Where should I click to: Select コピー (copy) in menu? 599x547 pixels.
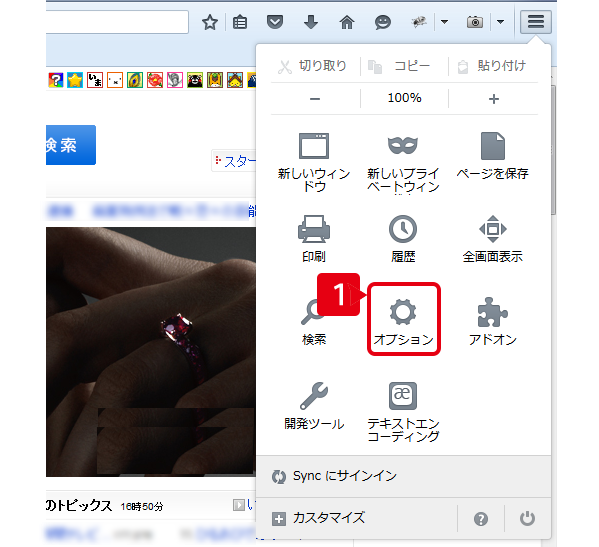[400, 66]
